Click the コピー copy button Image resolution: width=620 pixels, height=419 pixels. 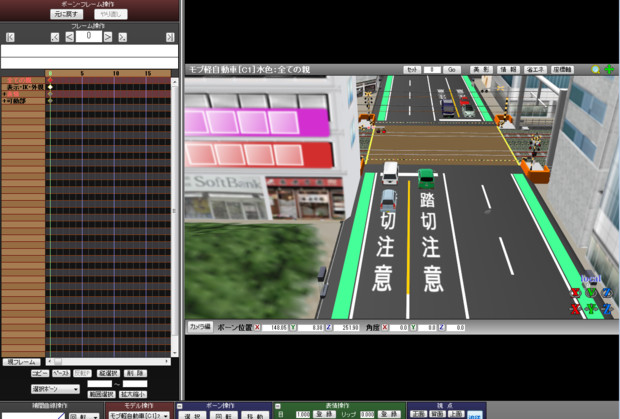[x=40, y=373]
